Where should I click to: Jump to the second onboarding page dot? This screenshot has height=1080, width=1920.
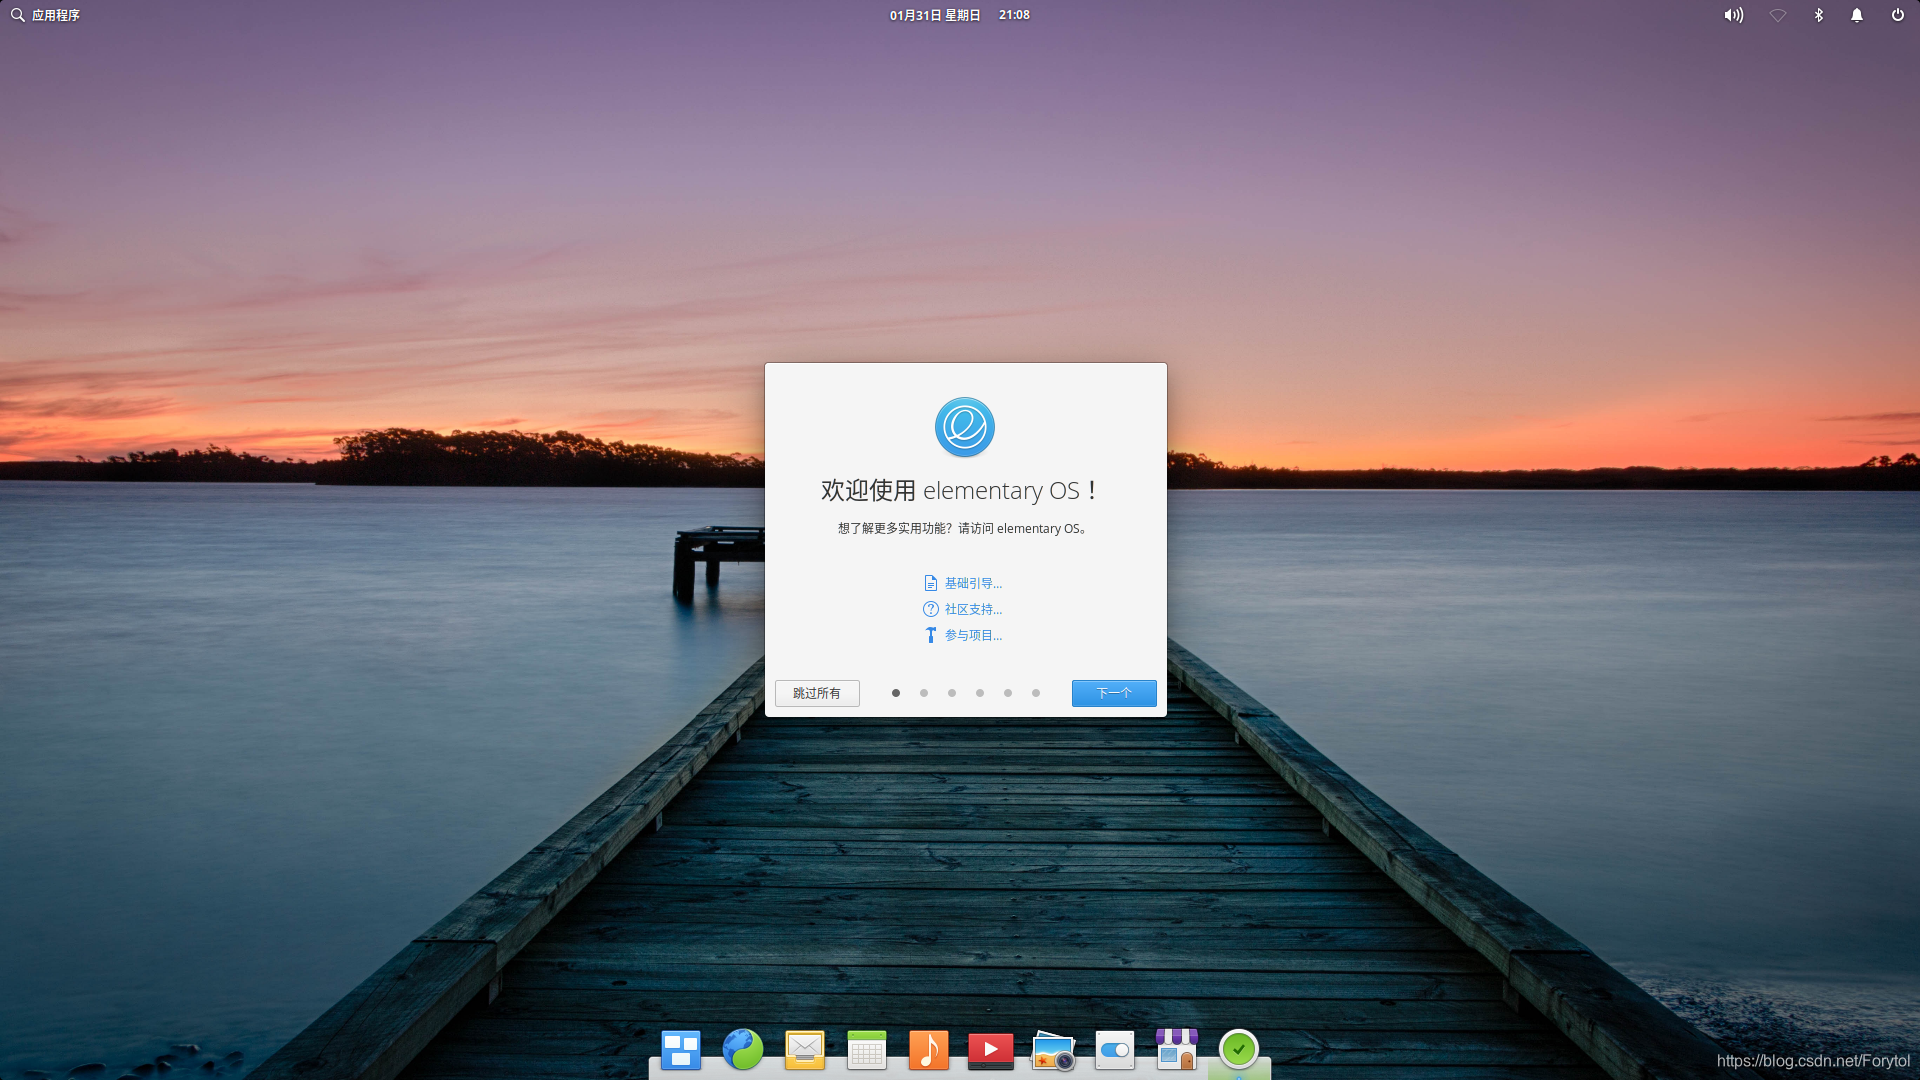point(924,693)
